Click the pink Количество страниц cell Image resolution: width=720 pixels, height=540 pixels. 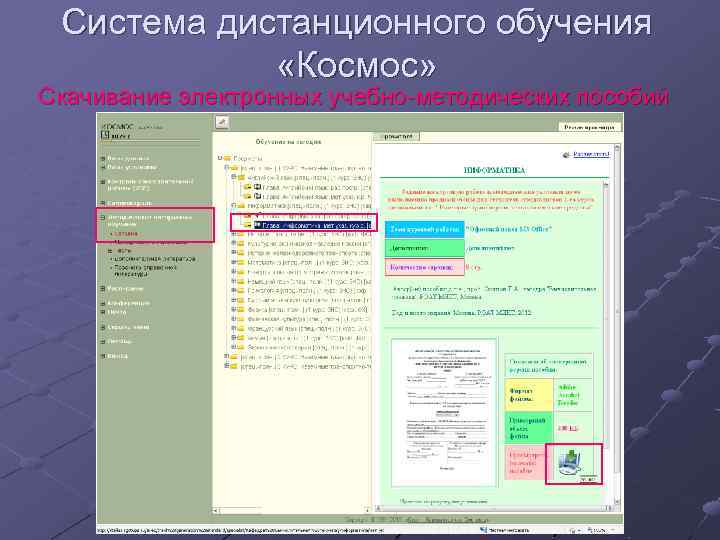[425, 267]
